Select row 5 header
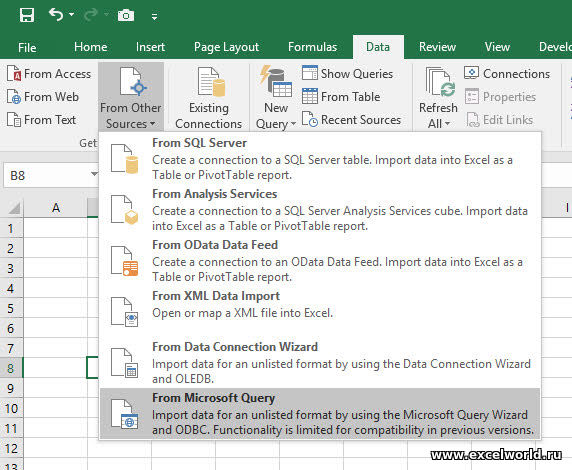The width and height of the screenshot is (572, 470). [x=11, y=309]
